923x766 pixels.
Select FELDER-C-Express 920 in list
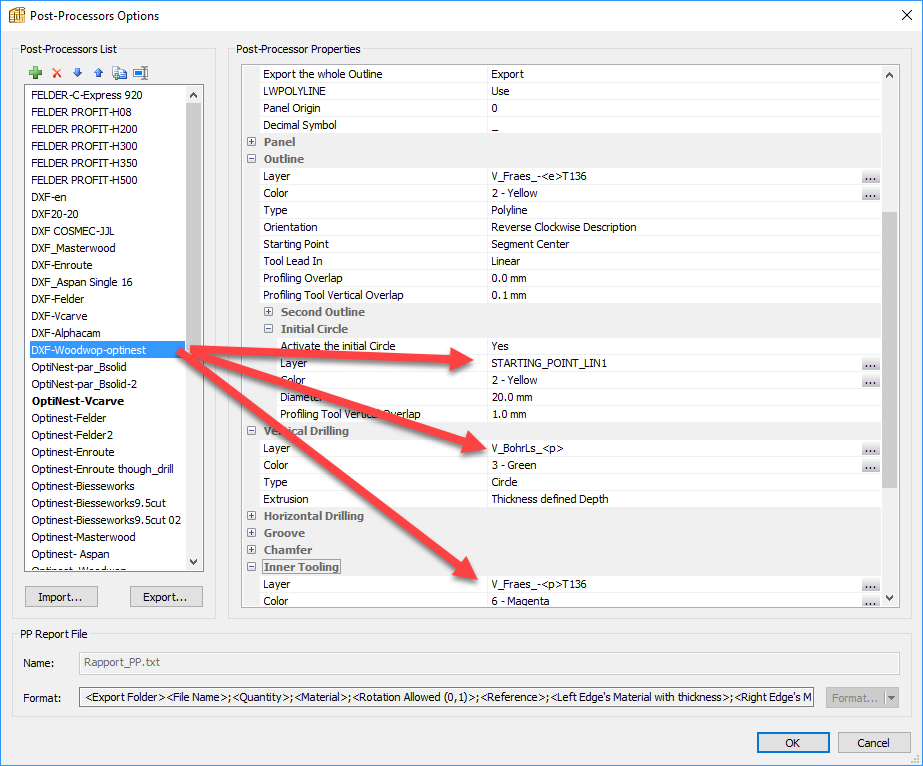[87, 95]
